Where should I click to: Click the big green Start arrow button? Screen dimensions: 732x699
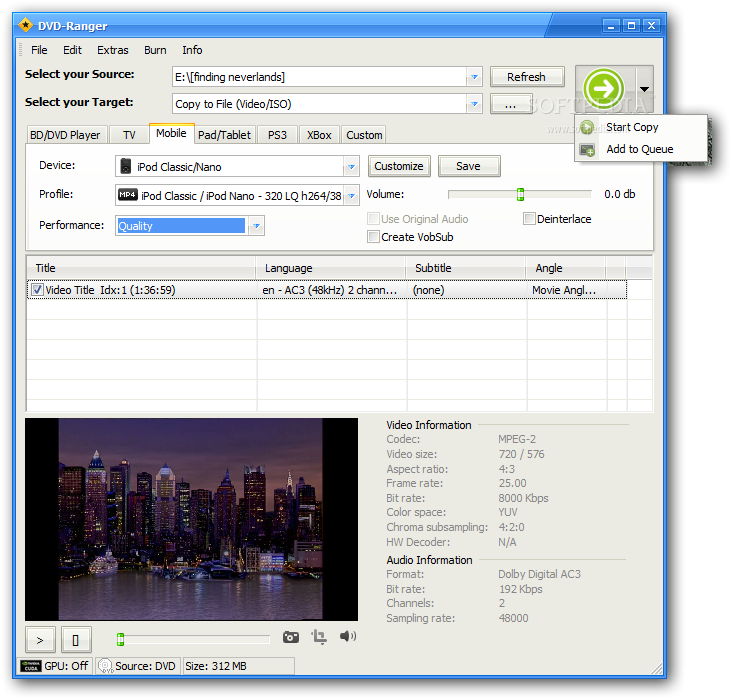pyautogui.click(x=604, y=89)
